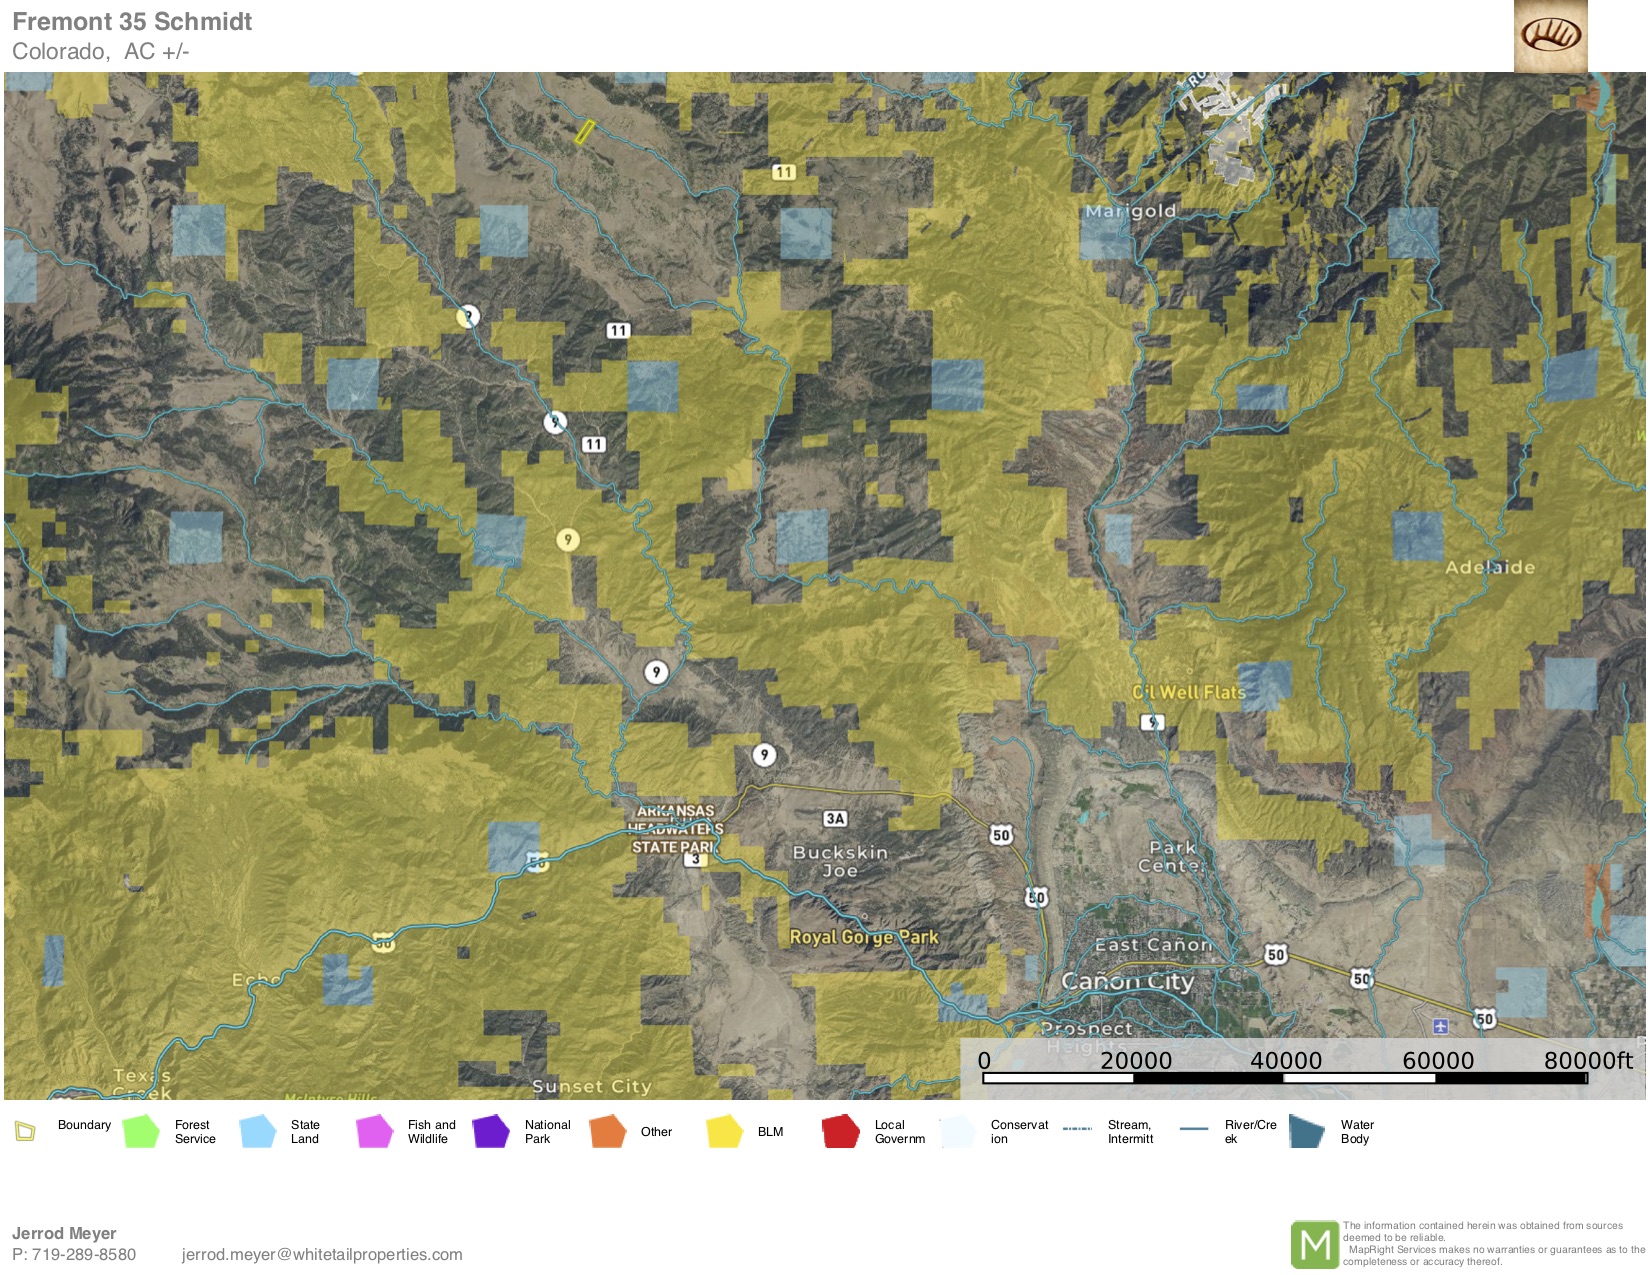Click the Cañon City map label
1650x1275 pixels.
click(x=1127, y=981)
